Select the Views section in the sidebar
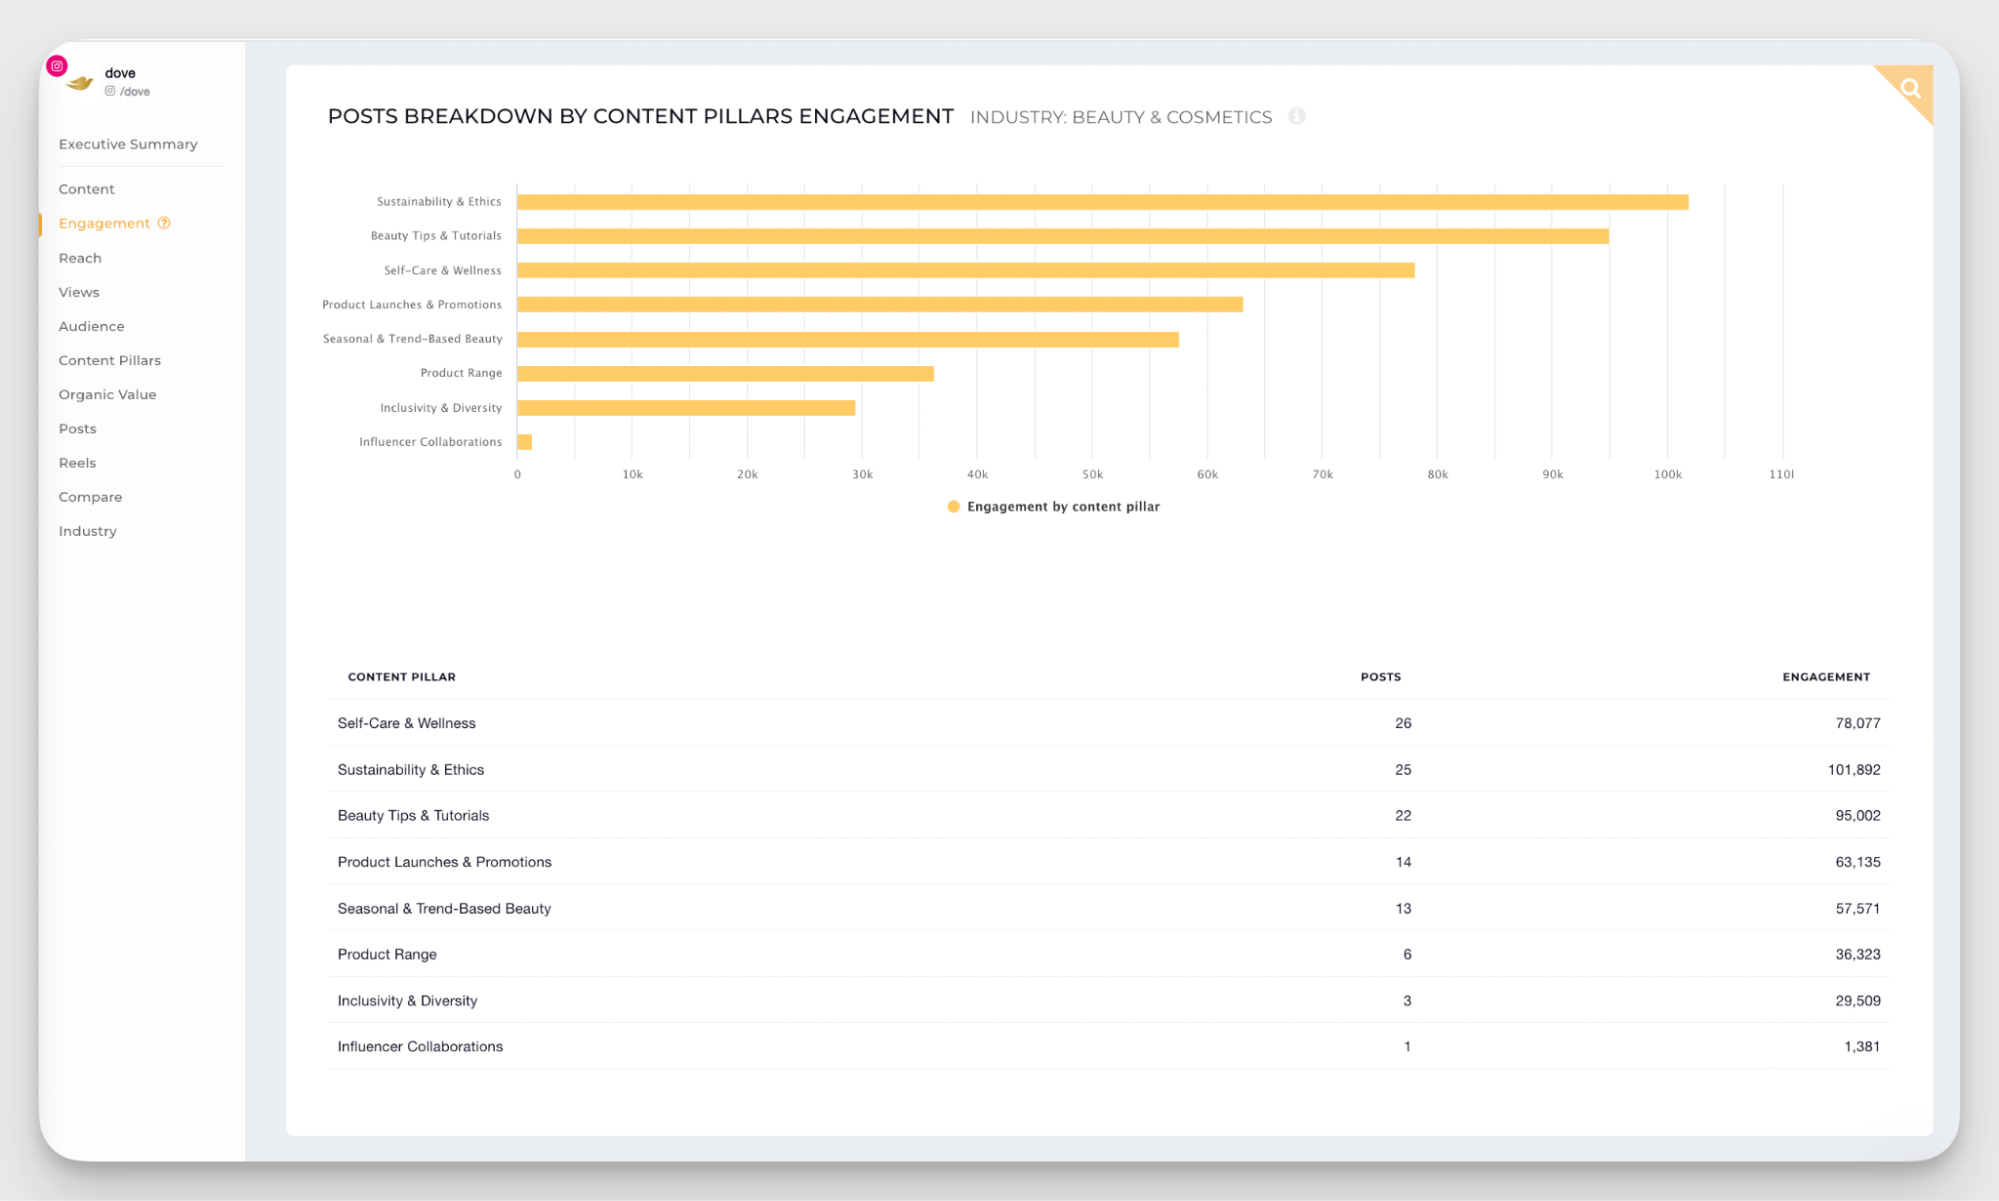Screen dimensions: 1999x1201 [78, 292]
